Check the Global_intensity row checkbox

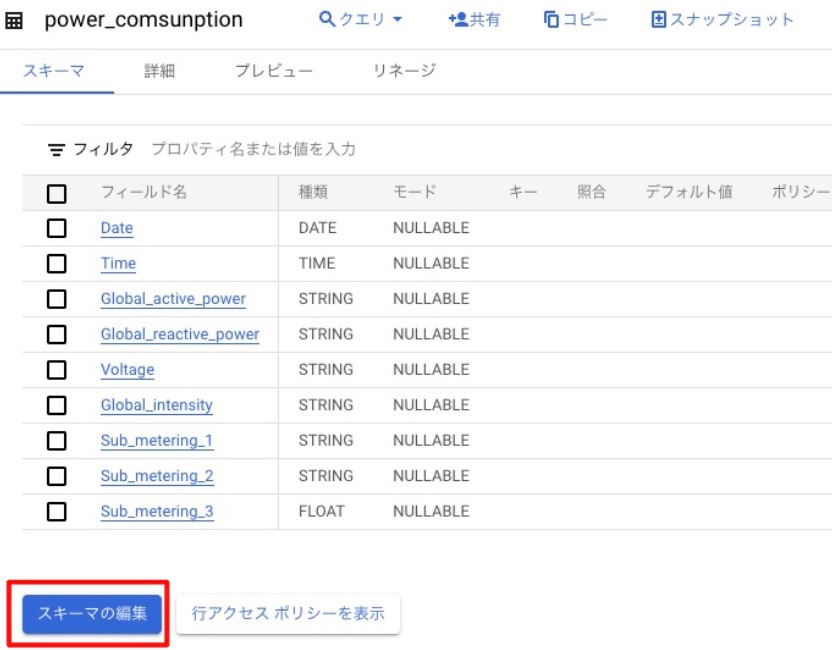[x=57, y=405]
